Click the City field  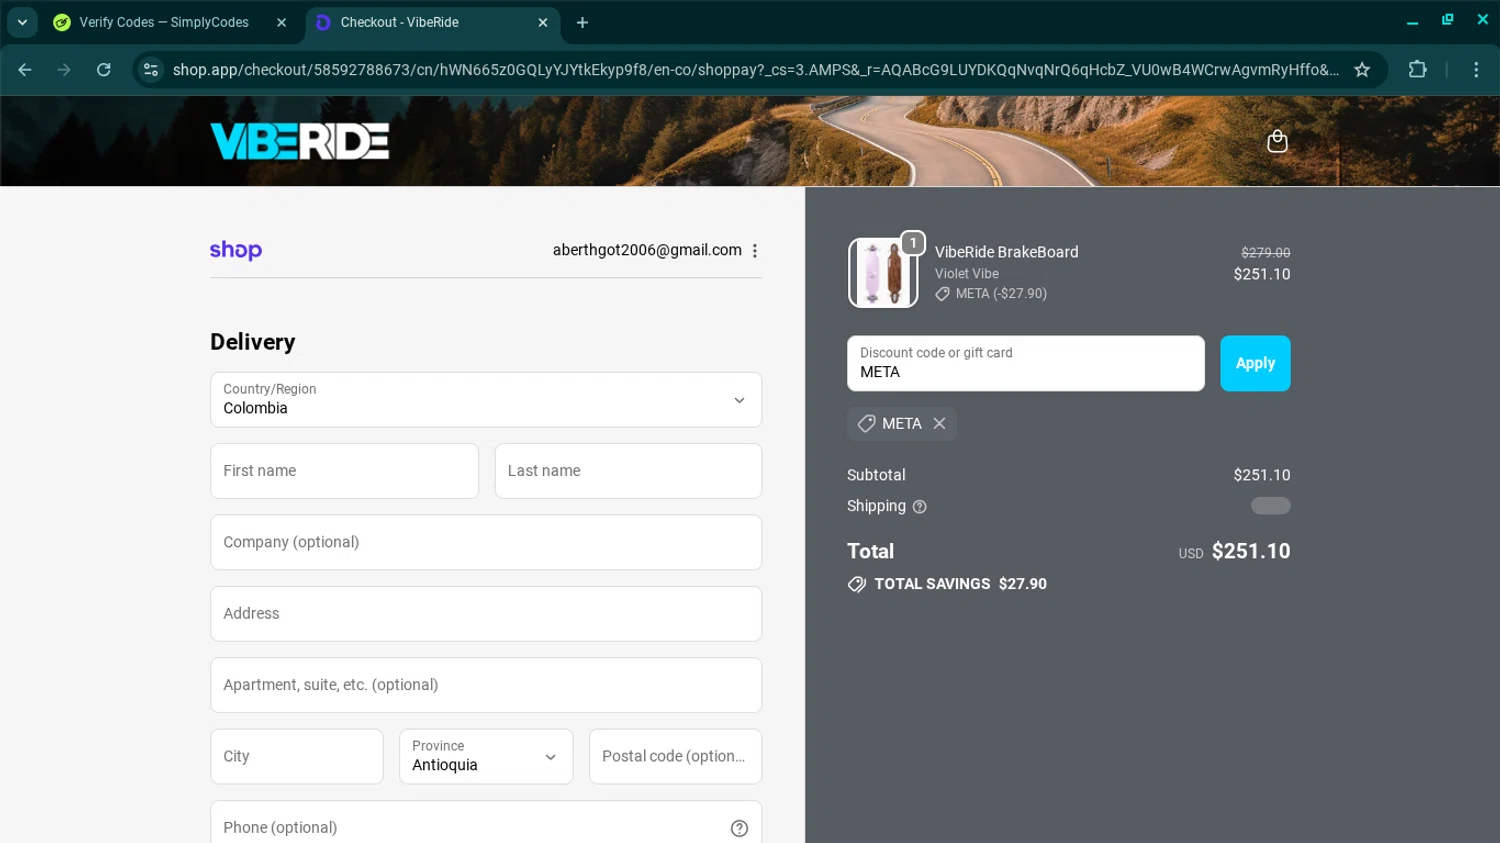tap(296, 756)
